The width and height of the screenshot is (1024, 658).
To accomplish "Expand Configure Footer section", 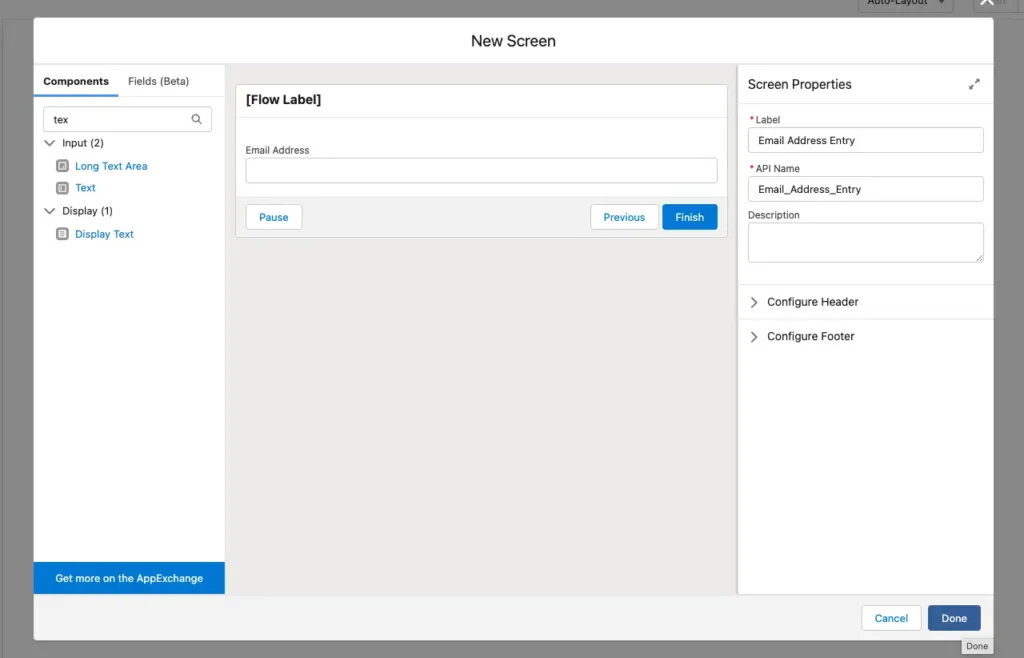I will point(754,337).
